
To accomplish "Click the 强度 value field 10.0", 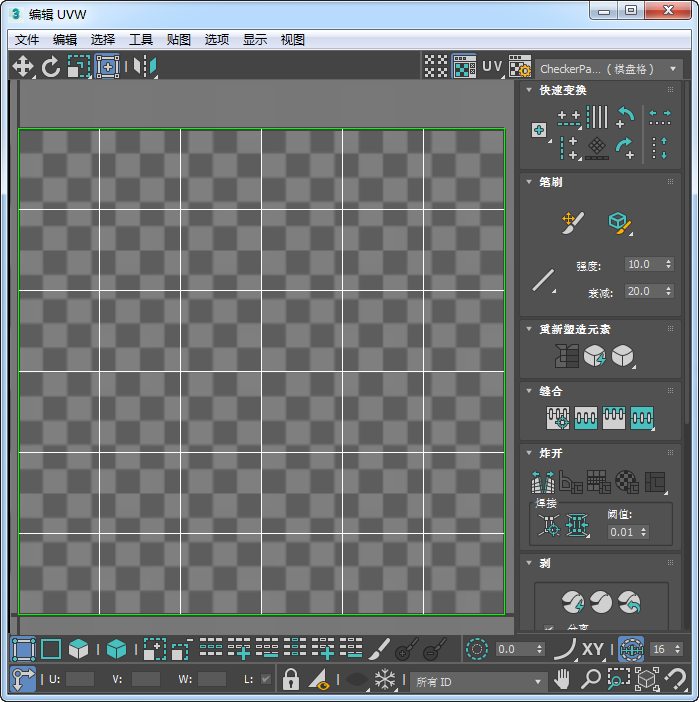I will pos(644,264).
